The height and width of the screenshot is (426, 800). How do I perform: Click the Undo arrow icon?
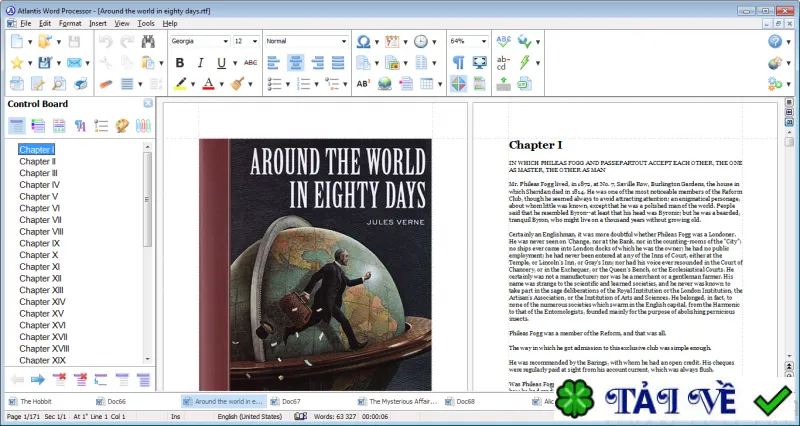(106, 41)
